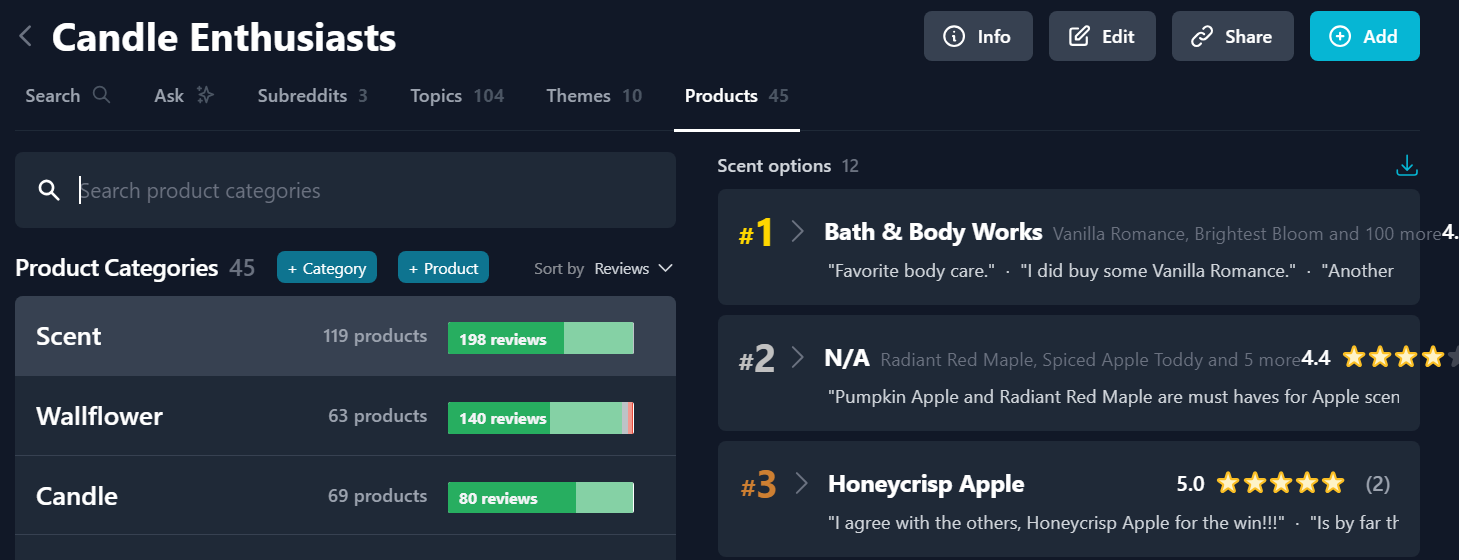Click the magnifier icon in the category search box
Screen dimensions: 1459x560
point(49,190)
